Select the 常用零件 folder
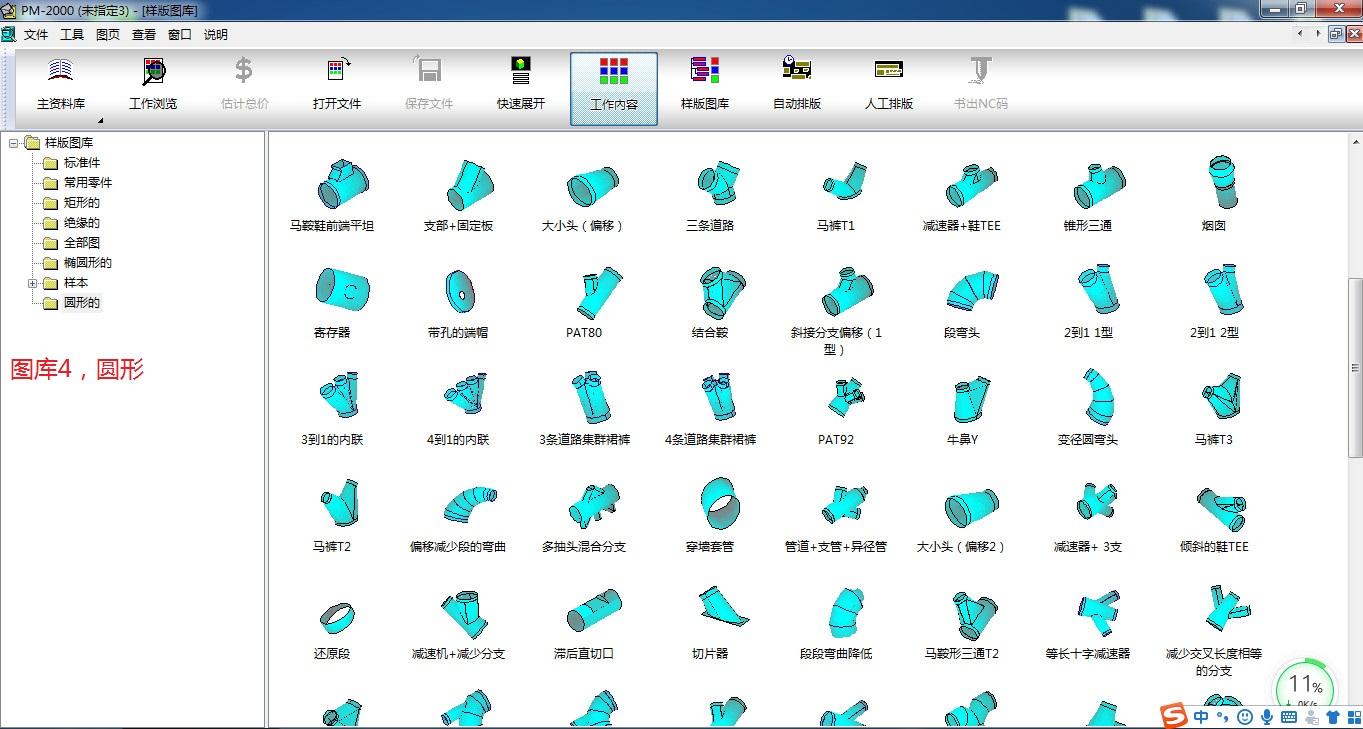This screenshot has width=1363, height=729. click(x=77, y=183)
